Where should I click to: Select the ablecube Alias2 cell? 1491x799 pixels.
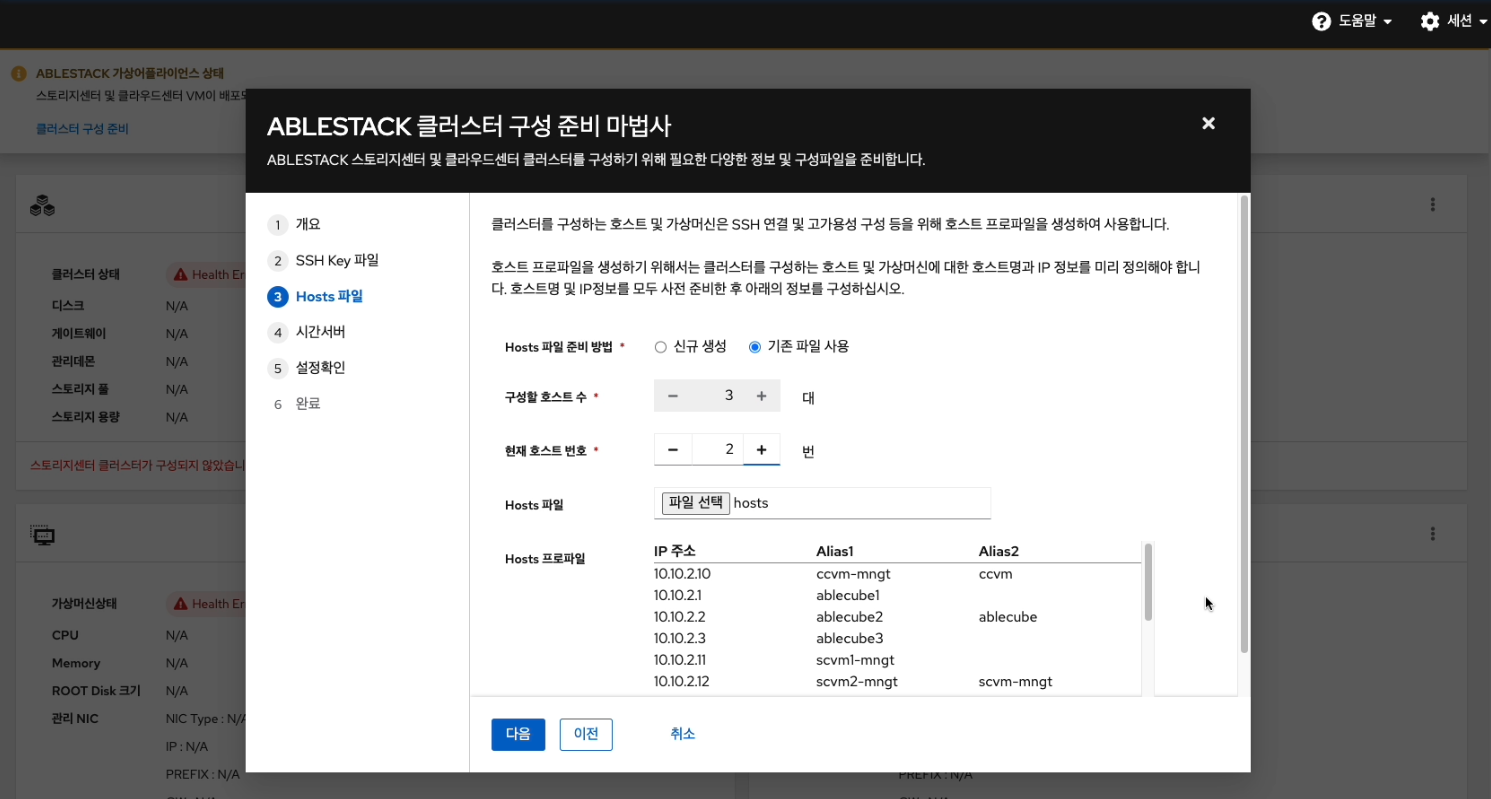(x=1008, y=617)
